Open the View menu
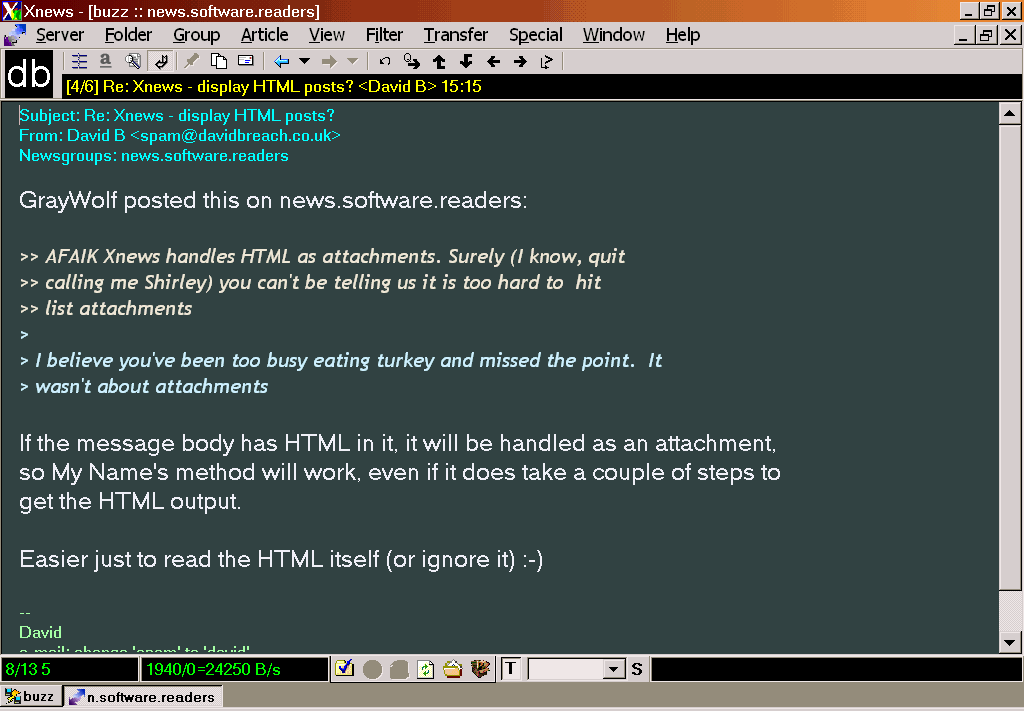This screenshot has width=1024, height=711. [x=327, y=35]
